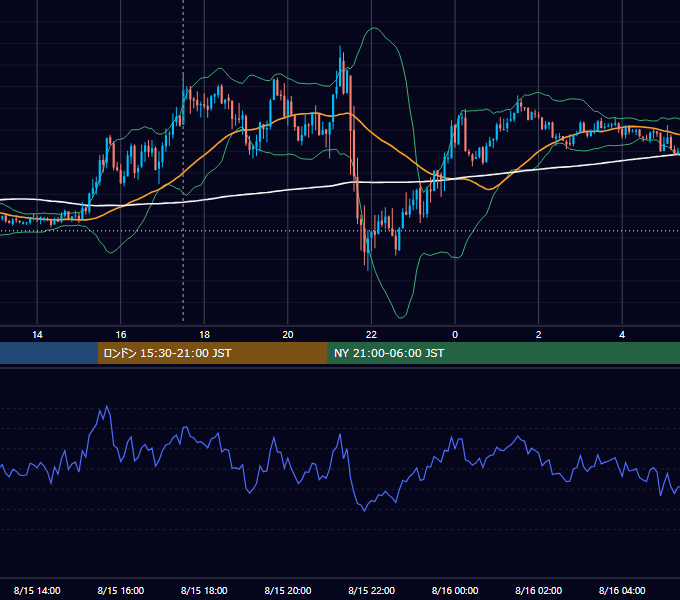
Task: Click the 8/15 22:00 date label
Action: pos(372,590)
